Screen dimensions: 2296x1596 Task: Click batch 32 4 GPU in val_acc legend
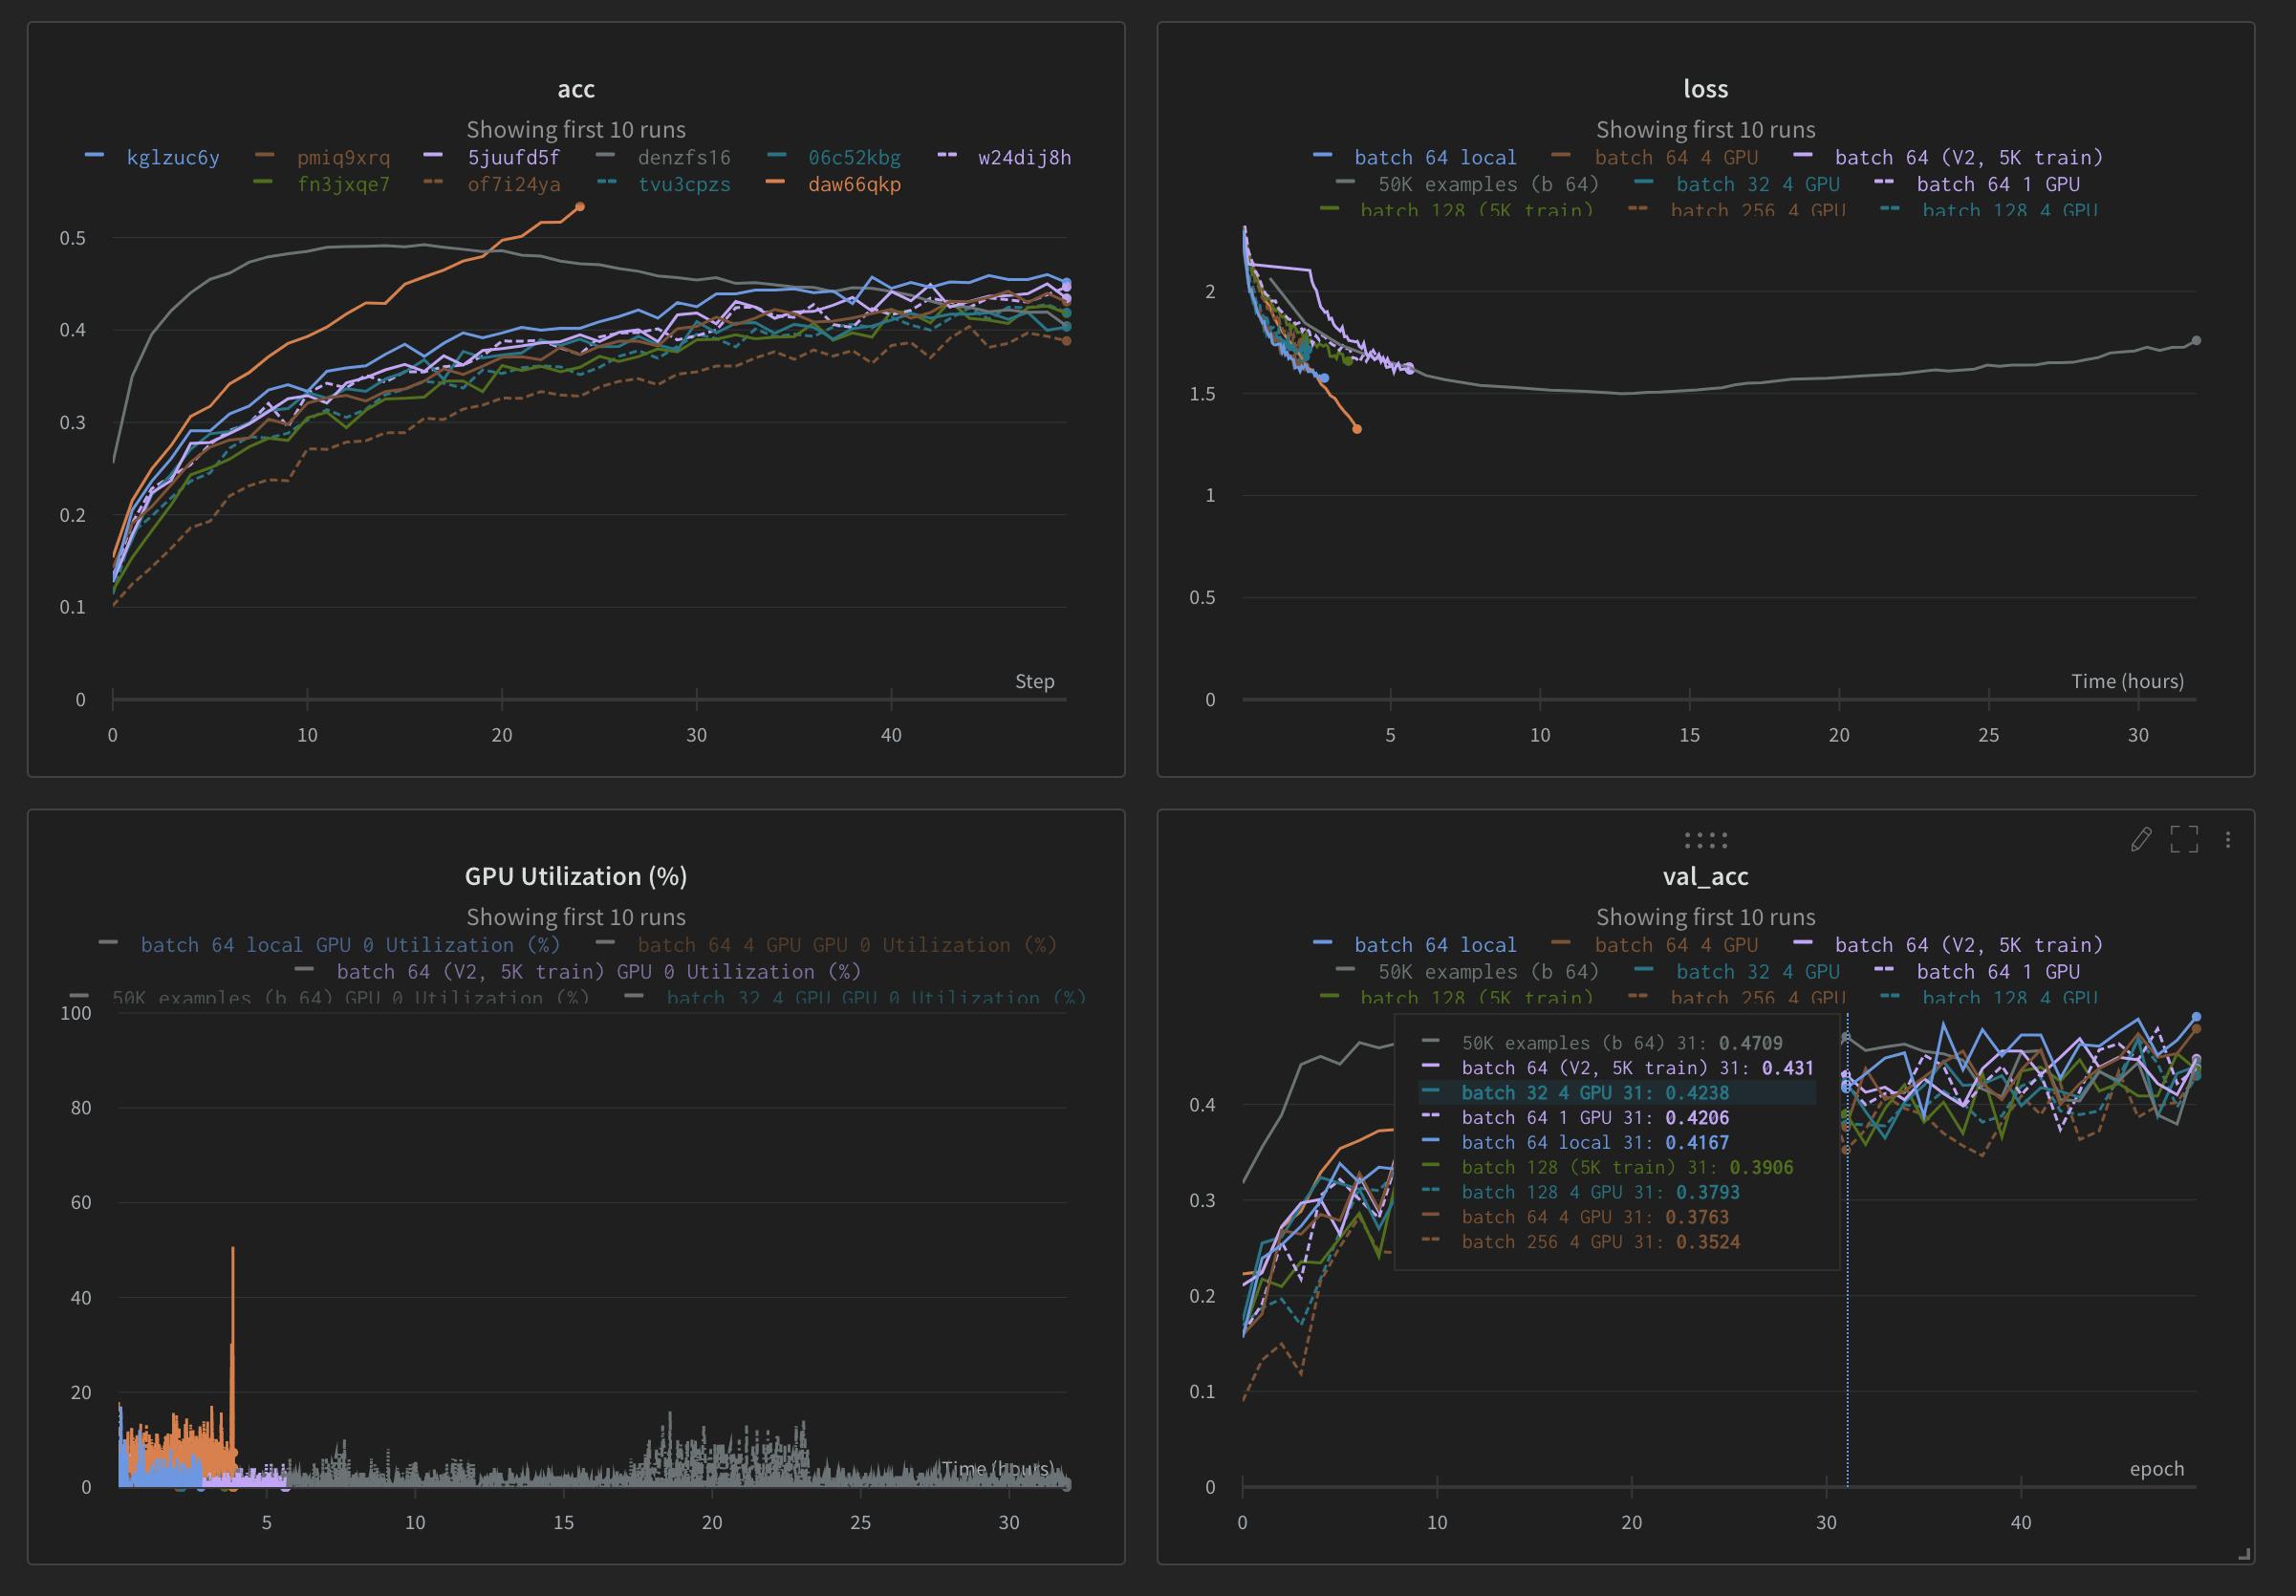(x=1757, y=971)
